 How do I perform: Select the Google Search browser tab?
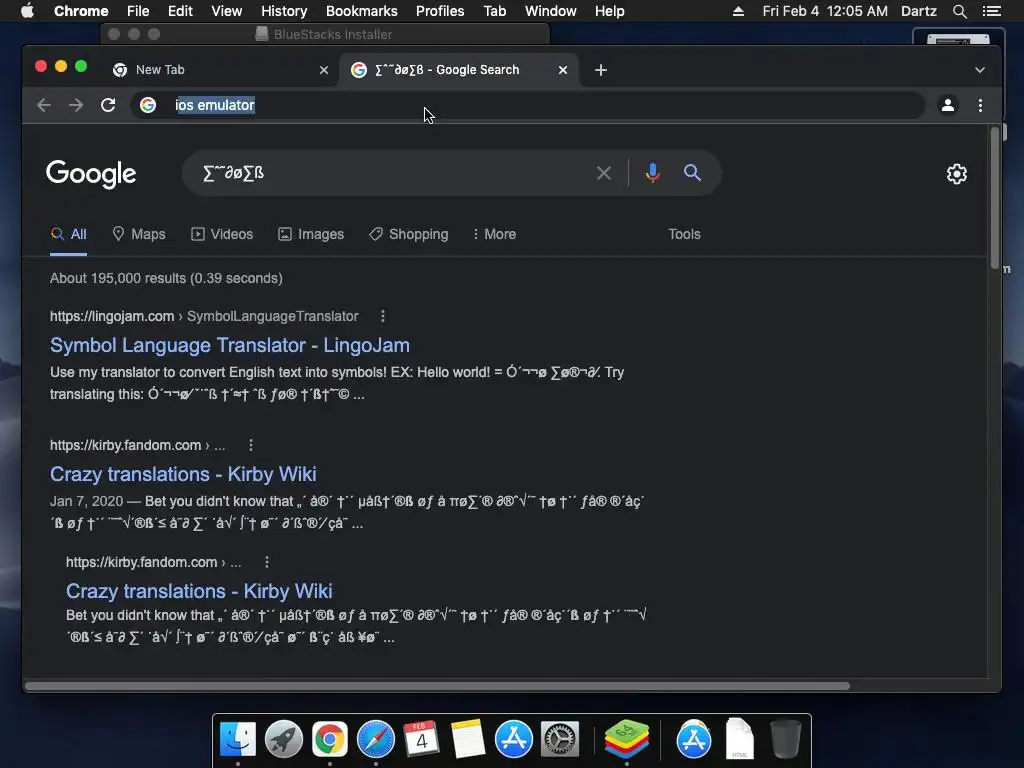457,70
